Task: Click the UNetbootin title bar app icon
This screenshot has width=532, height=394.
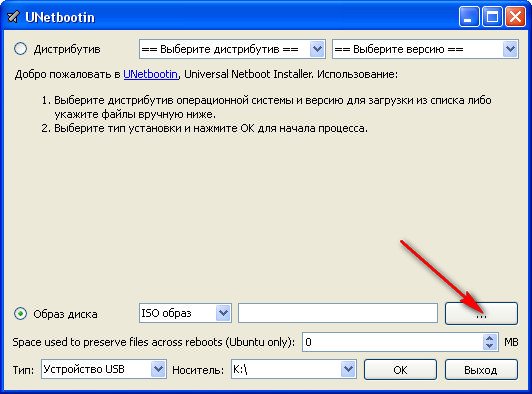Action: pyautogui.click(x=13, y=17)
